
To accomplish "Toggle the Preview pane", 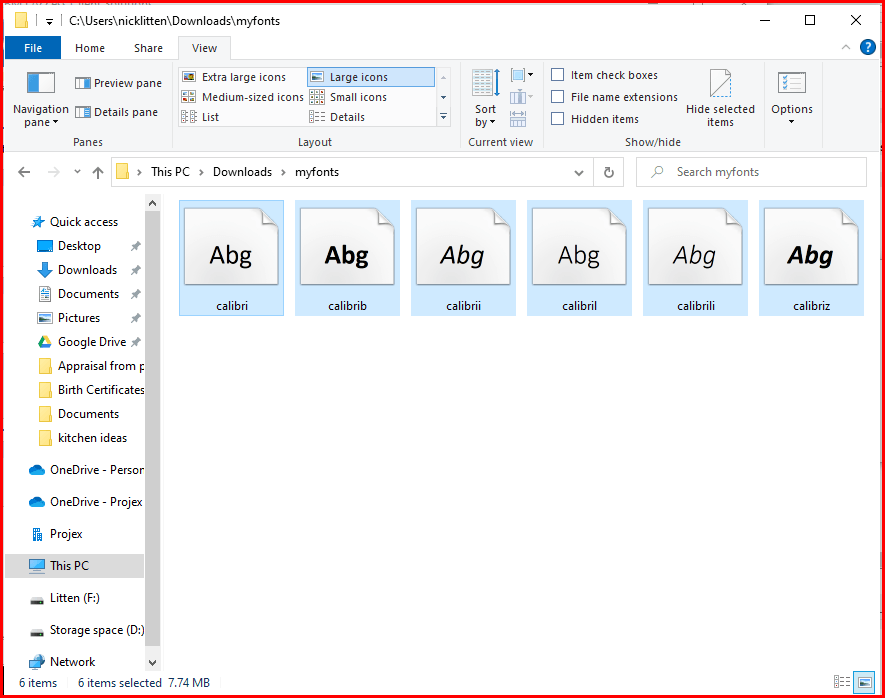I will [119, 83].
